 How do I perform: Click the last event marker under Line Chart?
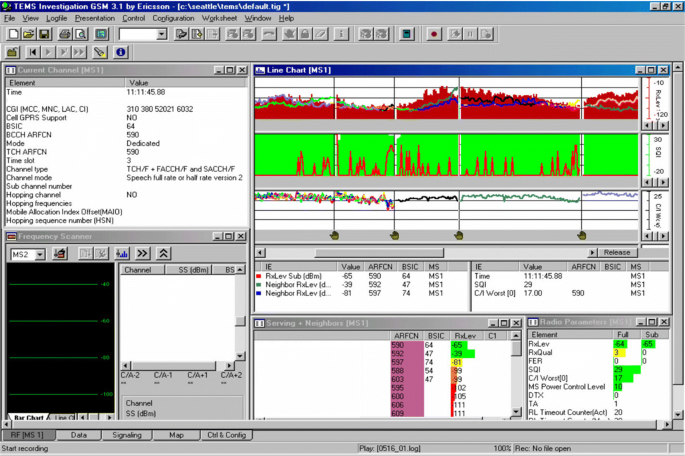pyautogui.click(x=581, y=235)
